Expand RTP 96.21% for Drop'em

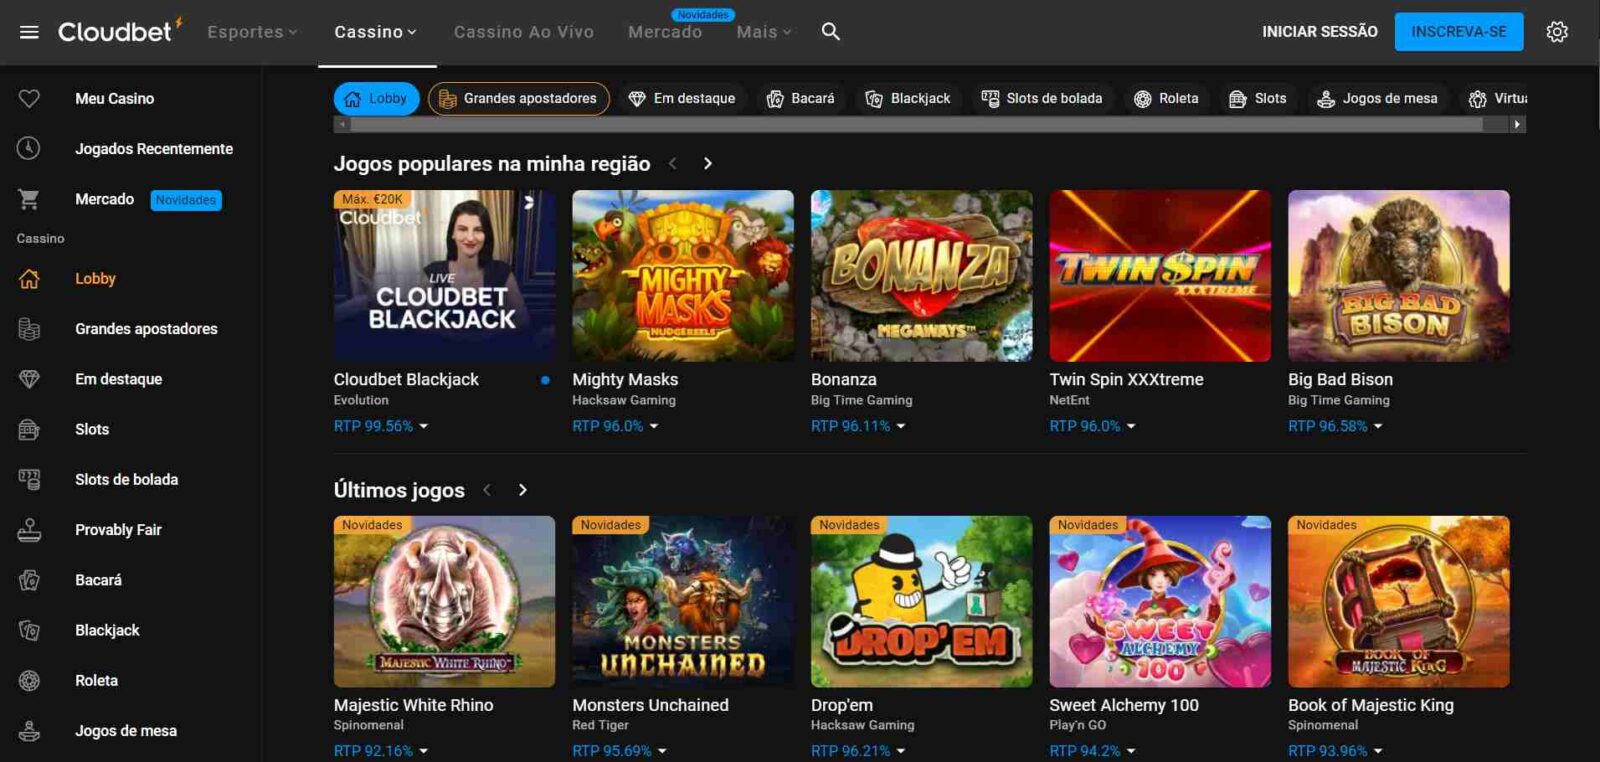(x=858, y=751)
